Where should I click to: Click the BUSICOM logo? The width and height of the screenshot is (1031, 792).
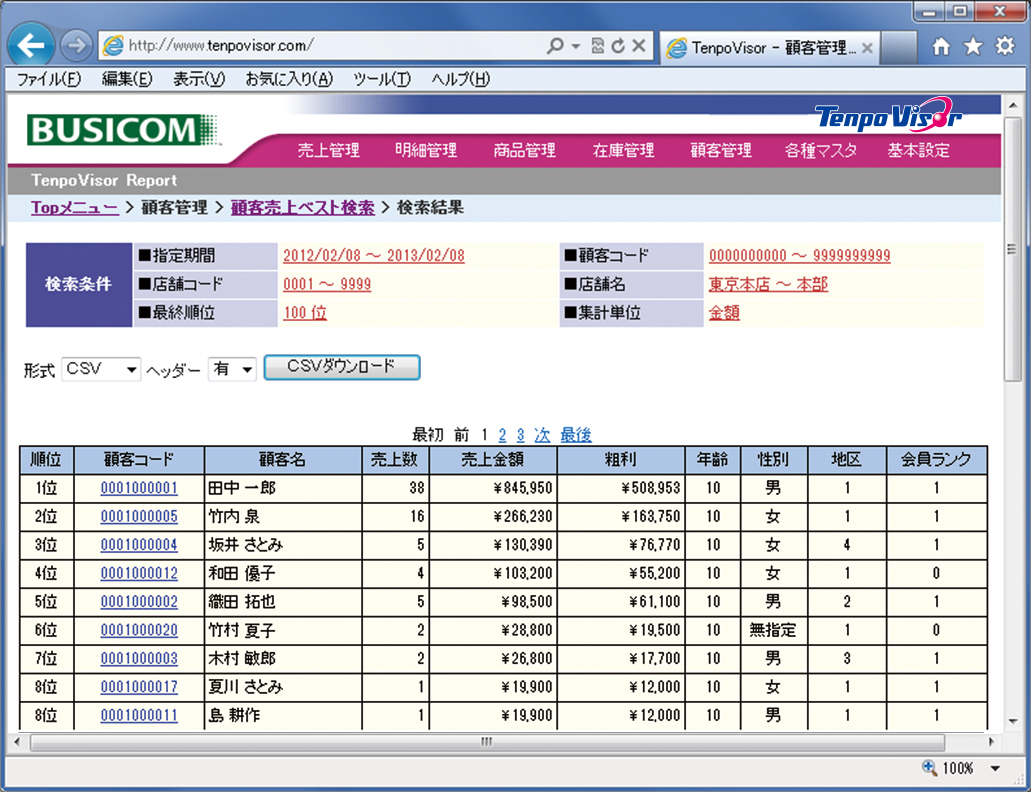(x=123, y=129)
